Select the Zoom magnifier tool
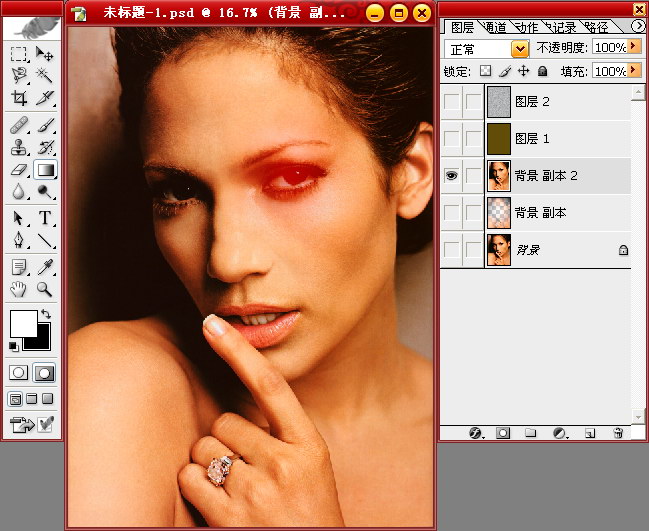The width and height of the screenshot is (649, 531). [44, 289]
